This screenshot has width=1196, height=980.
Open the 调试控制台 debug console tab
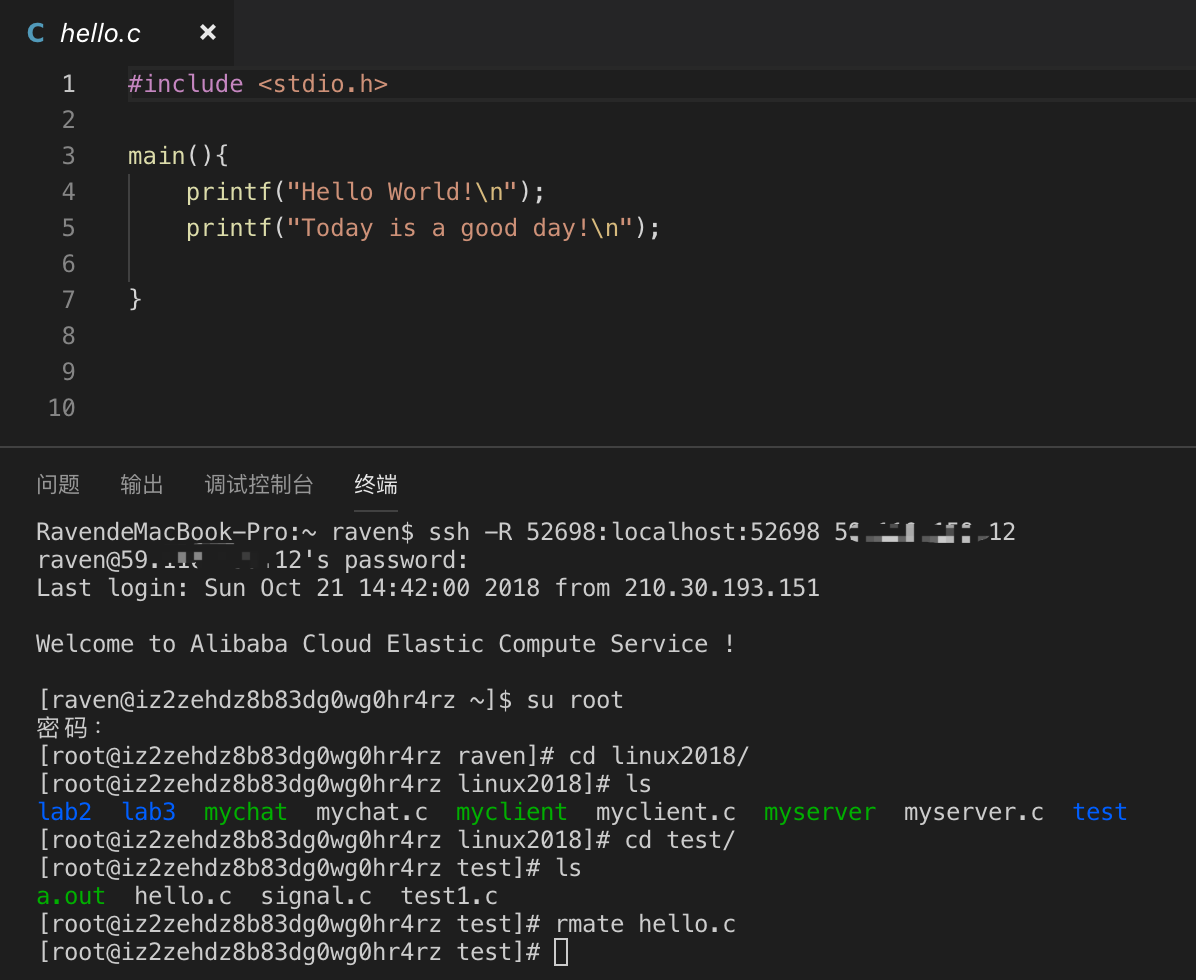click(259, 484)
